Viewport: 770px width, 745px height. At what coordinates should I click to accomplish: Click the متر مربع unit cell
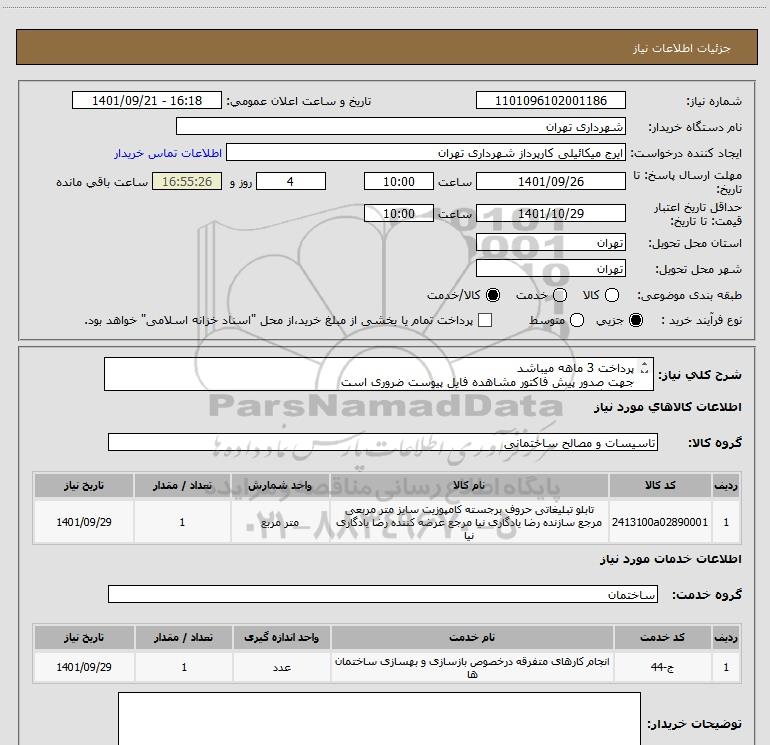click(x=280, y=522)
